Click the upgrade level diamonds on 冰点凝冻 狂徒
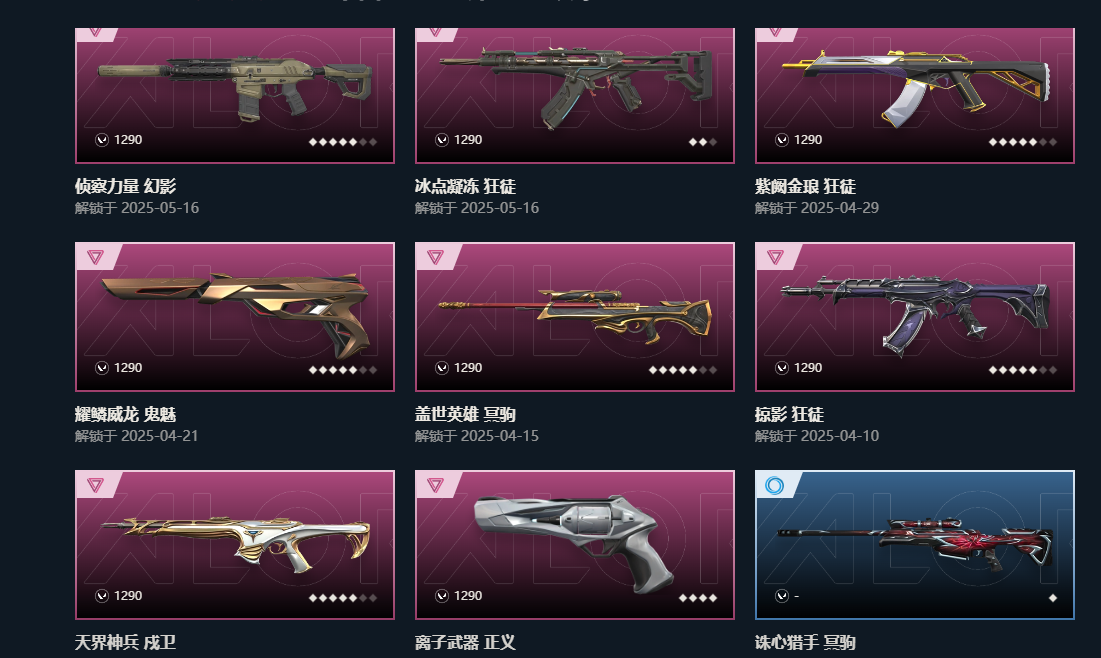Screen dimensions: 1101x658 [703, 142]
